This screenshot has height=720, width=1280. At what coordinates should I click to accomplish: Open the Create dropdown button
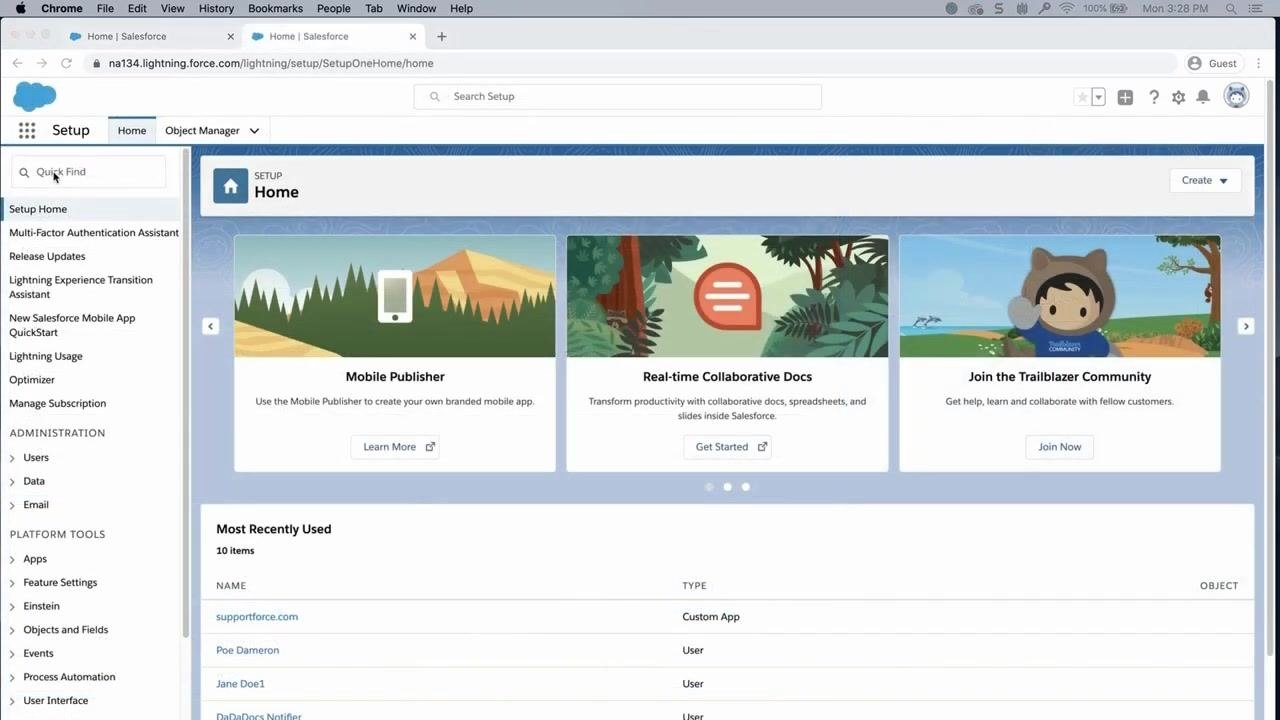[x=1205, y=181]
